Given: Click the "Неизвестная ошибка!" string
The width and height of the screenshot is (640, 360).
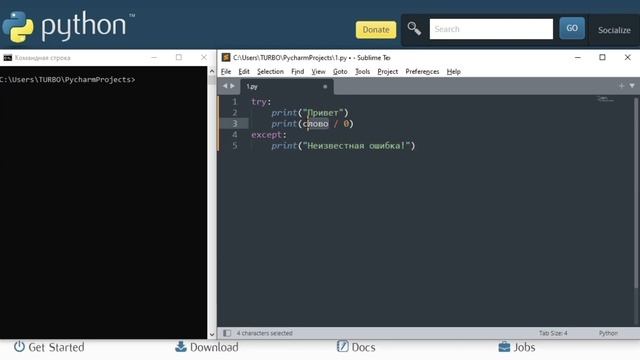Looking at the screenshot, I should 356,146.
